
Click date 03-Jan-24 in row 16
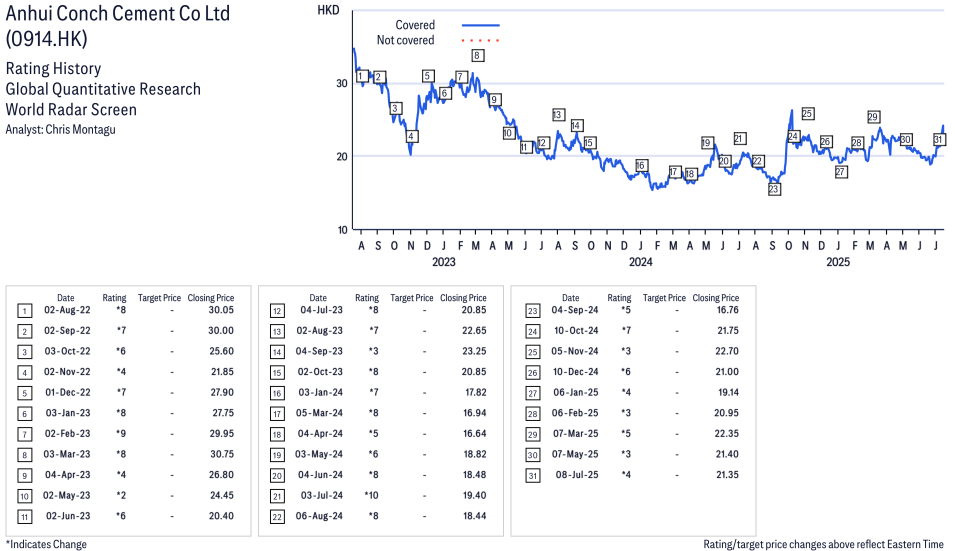320,393
